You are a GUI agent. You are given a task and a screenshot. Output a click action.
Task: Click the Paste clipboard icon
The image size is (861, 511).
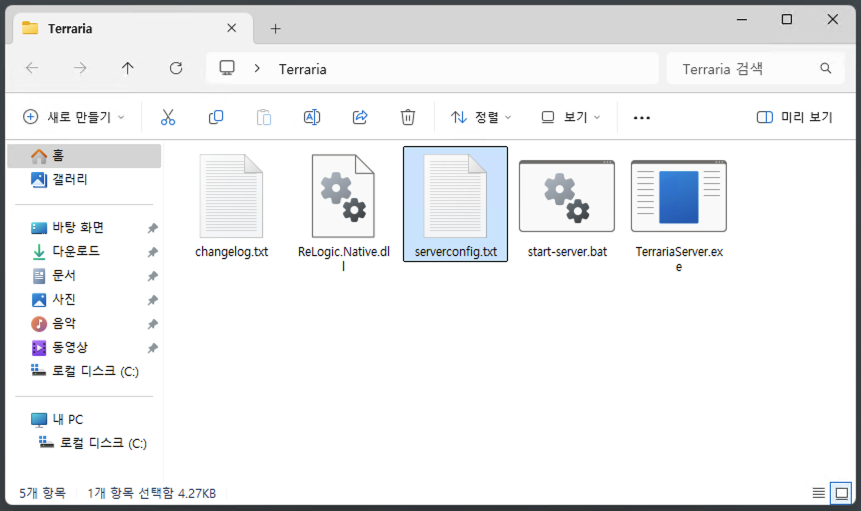[x=264, y=117]
